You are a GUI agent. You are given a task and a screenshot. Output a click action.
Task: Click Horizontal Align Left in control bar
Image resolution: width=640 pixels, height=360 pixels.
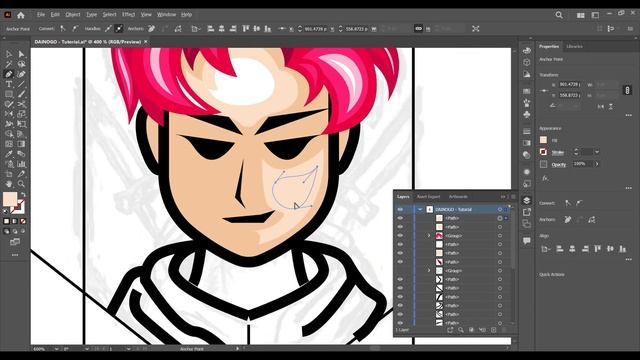[x=211, y=29]
